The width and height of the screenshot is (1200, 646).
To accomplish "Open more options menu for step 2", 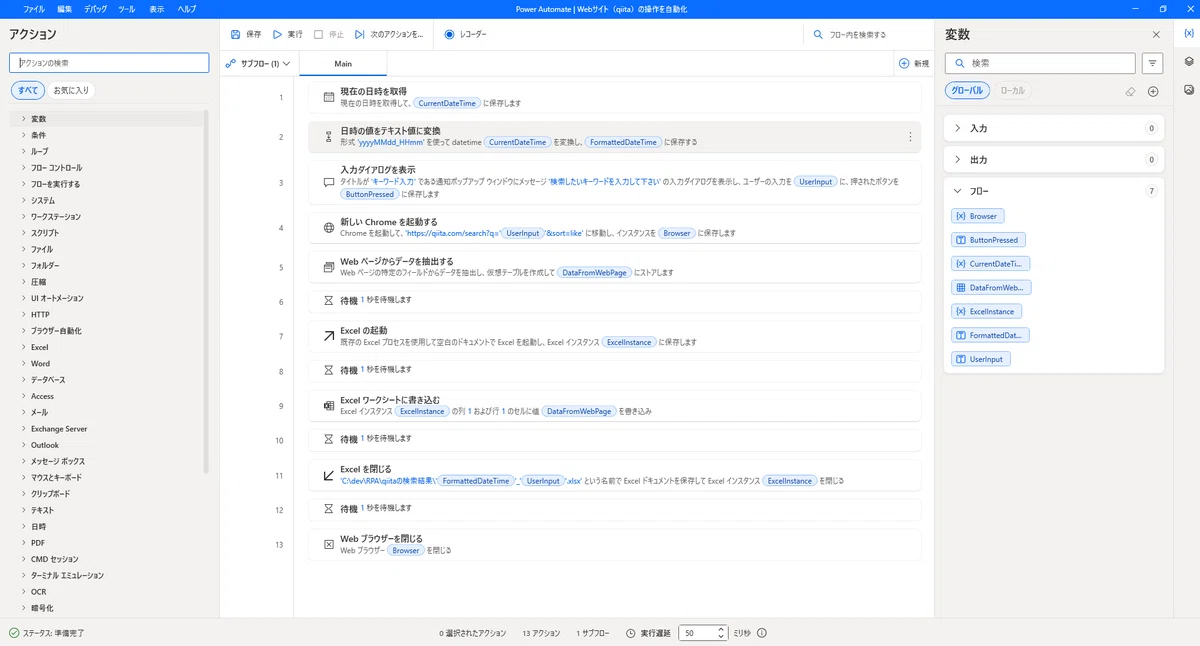I will point(909,137).
